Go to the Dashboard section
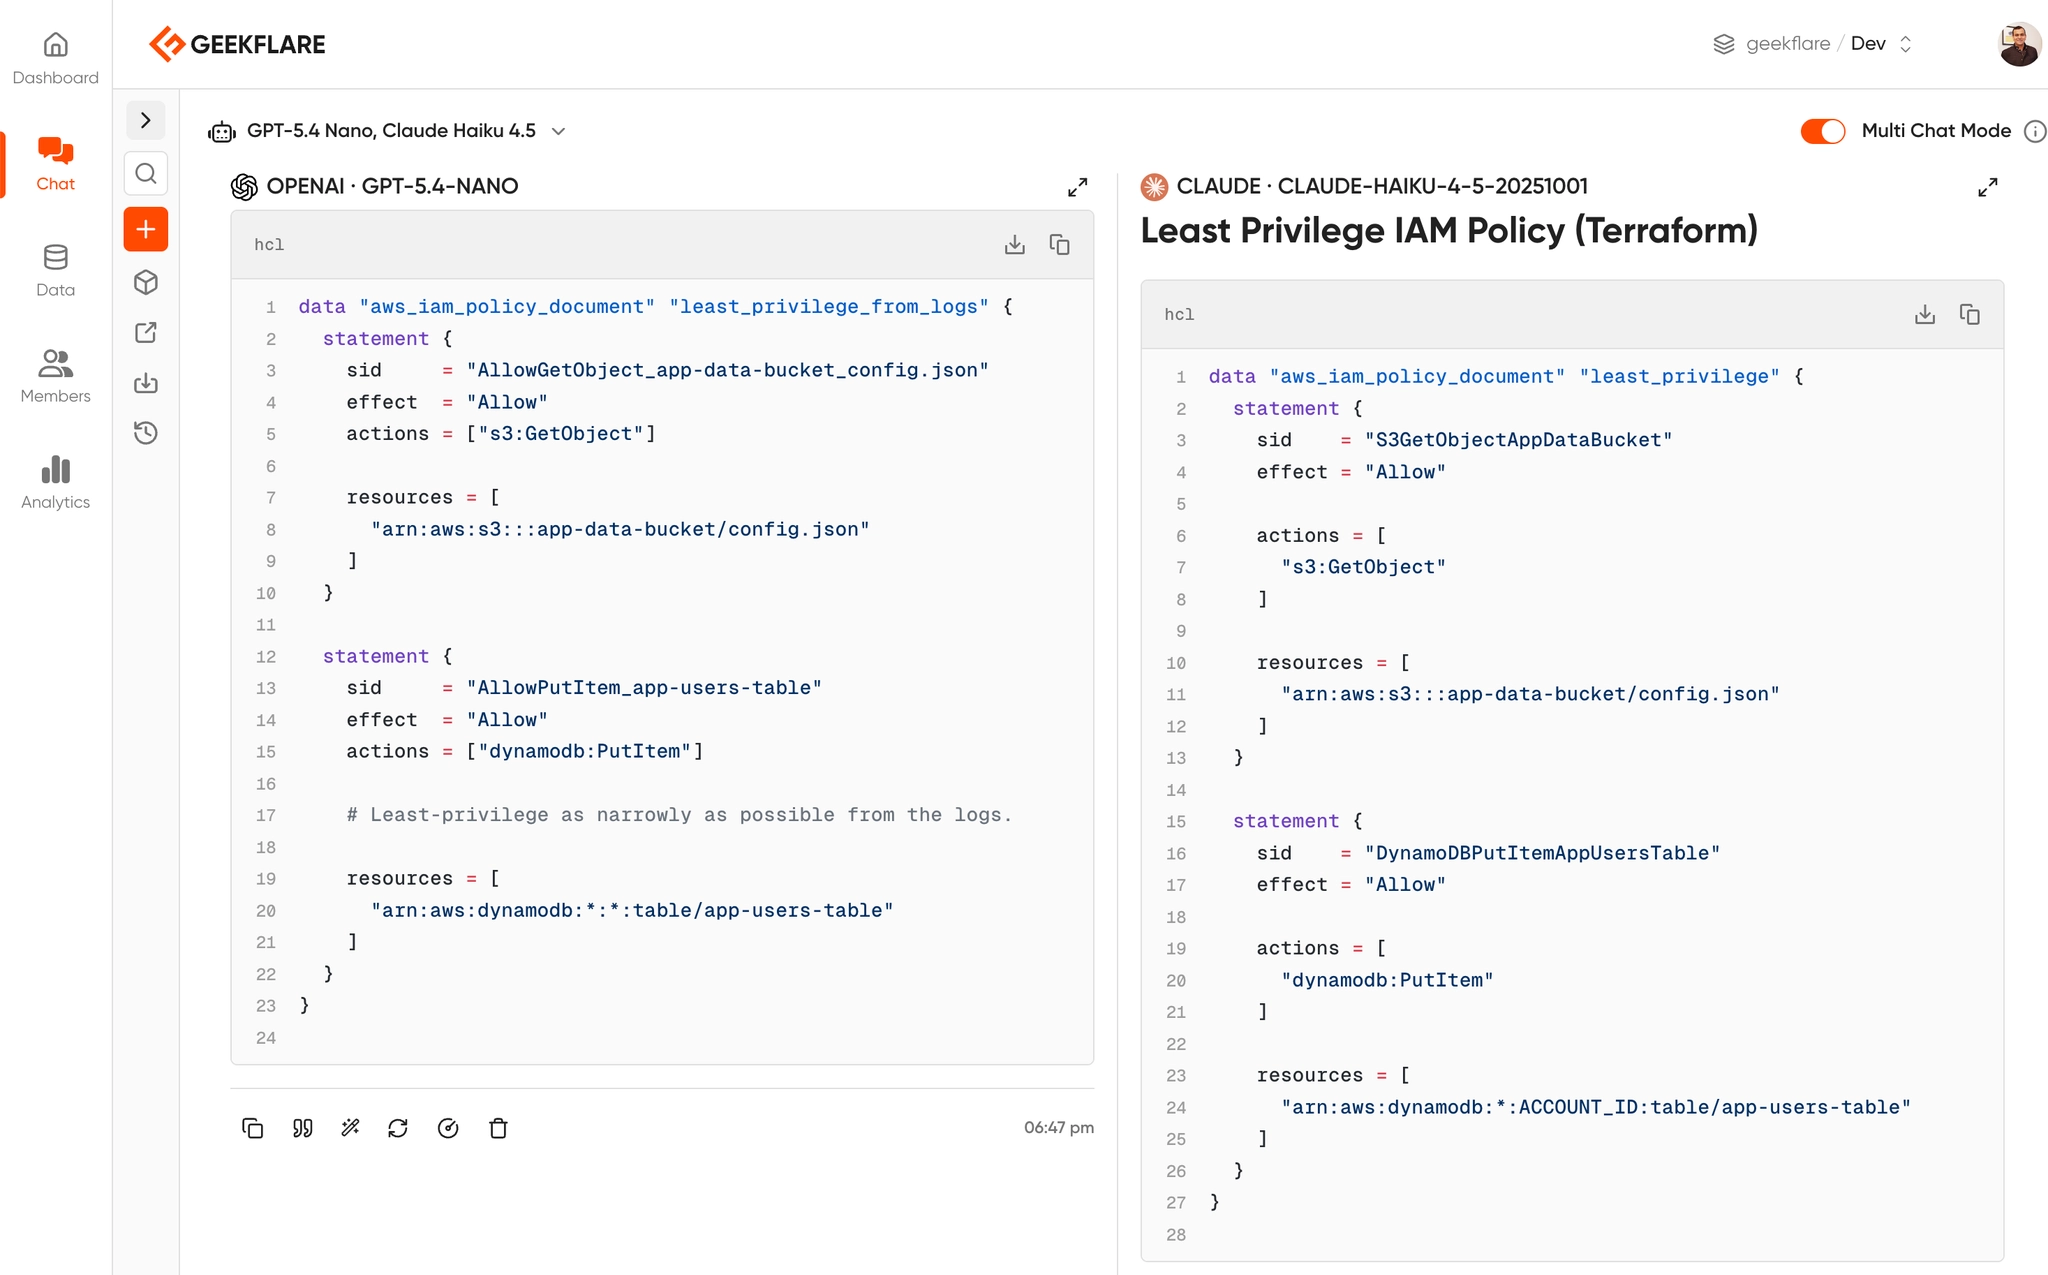 [x=55, y=58]
